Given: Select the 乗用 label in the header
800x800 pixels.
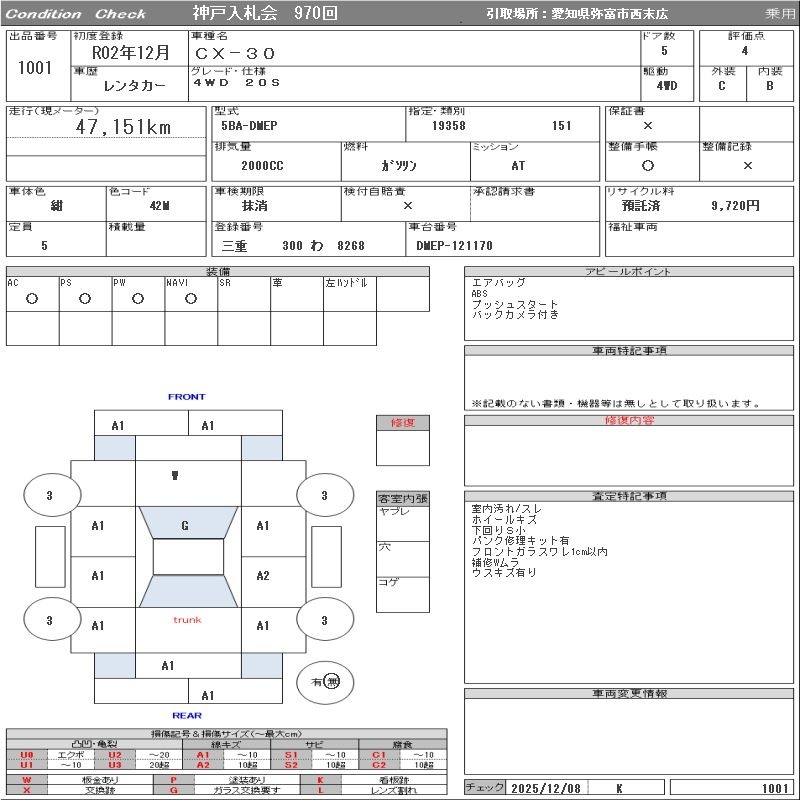Looking at the screenshot, I should click(x=779, y=14).
